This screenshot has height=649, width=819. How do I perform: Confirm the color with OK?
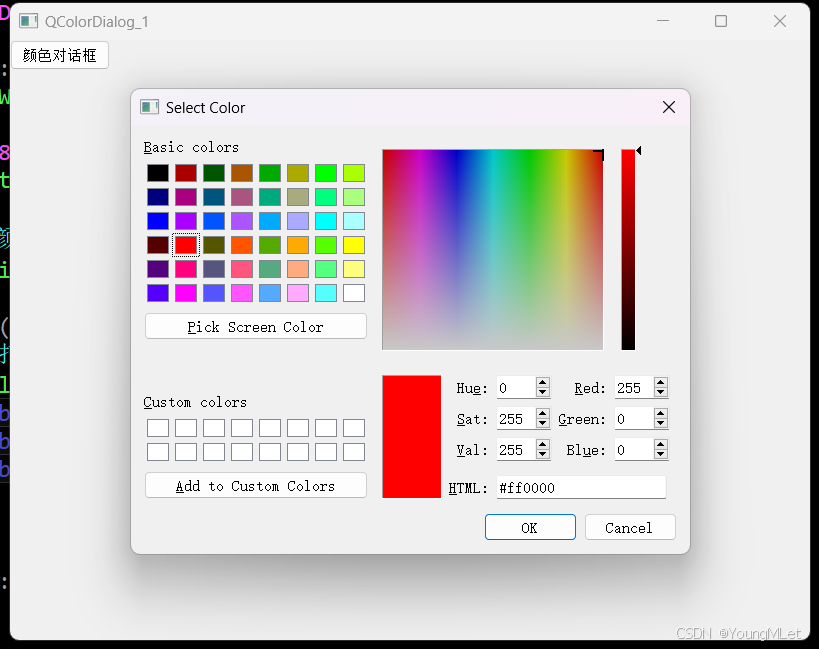530,527
